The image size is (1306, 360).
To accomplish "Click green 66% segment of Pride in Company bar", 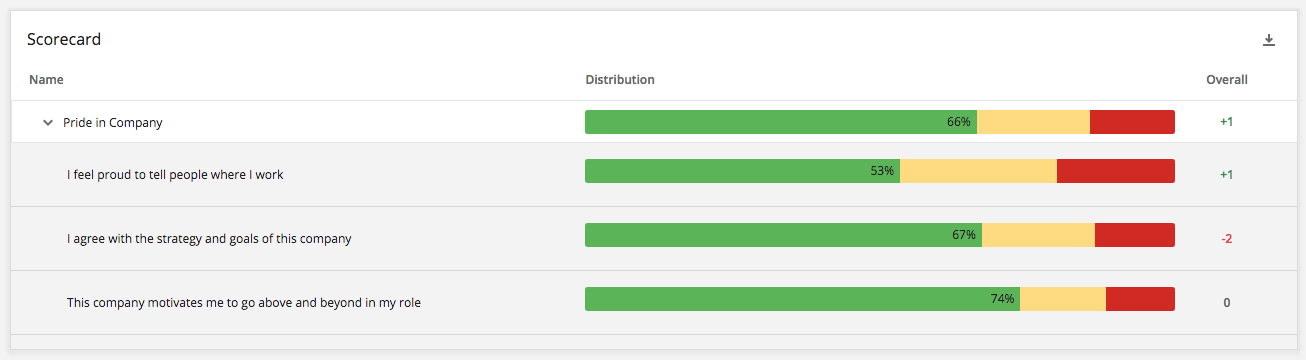I will click(x=781, y=122).
